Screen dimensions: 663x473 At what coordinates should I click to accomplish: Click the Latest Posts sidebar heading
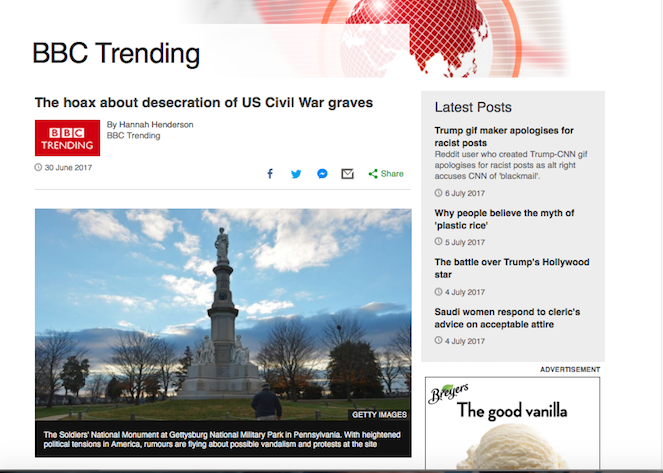(473, 107)
